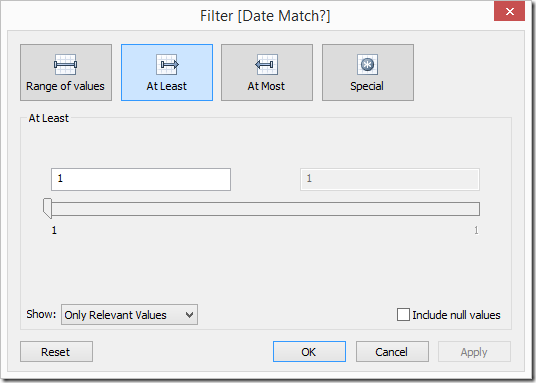Enable Include null values checkbox
The height and width of the screenshot is (383, 536).
click(403, 315)
